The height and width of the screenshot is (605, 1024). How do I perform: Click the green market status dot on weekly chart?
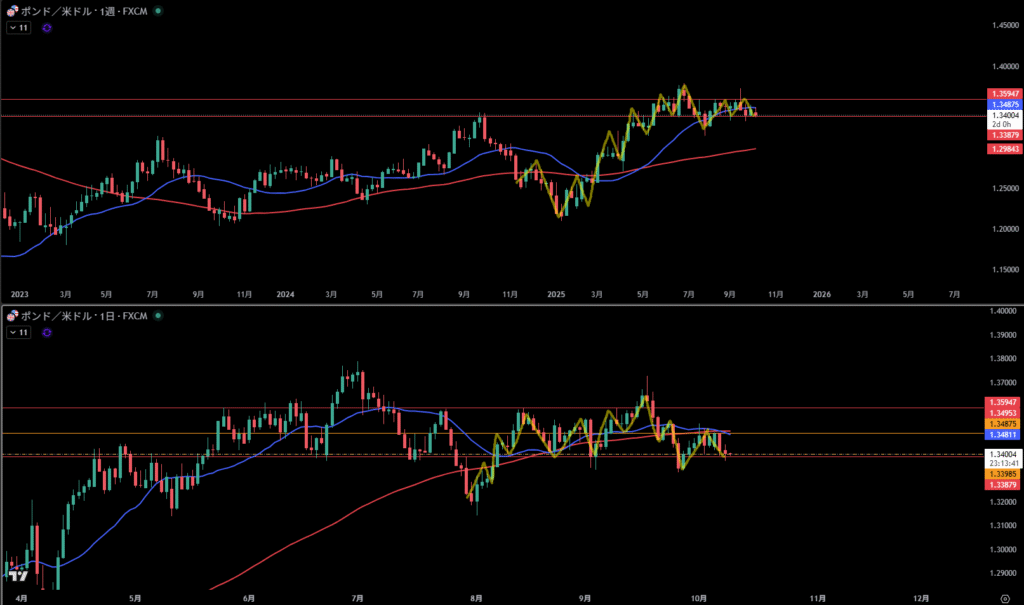[159, 10]
